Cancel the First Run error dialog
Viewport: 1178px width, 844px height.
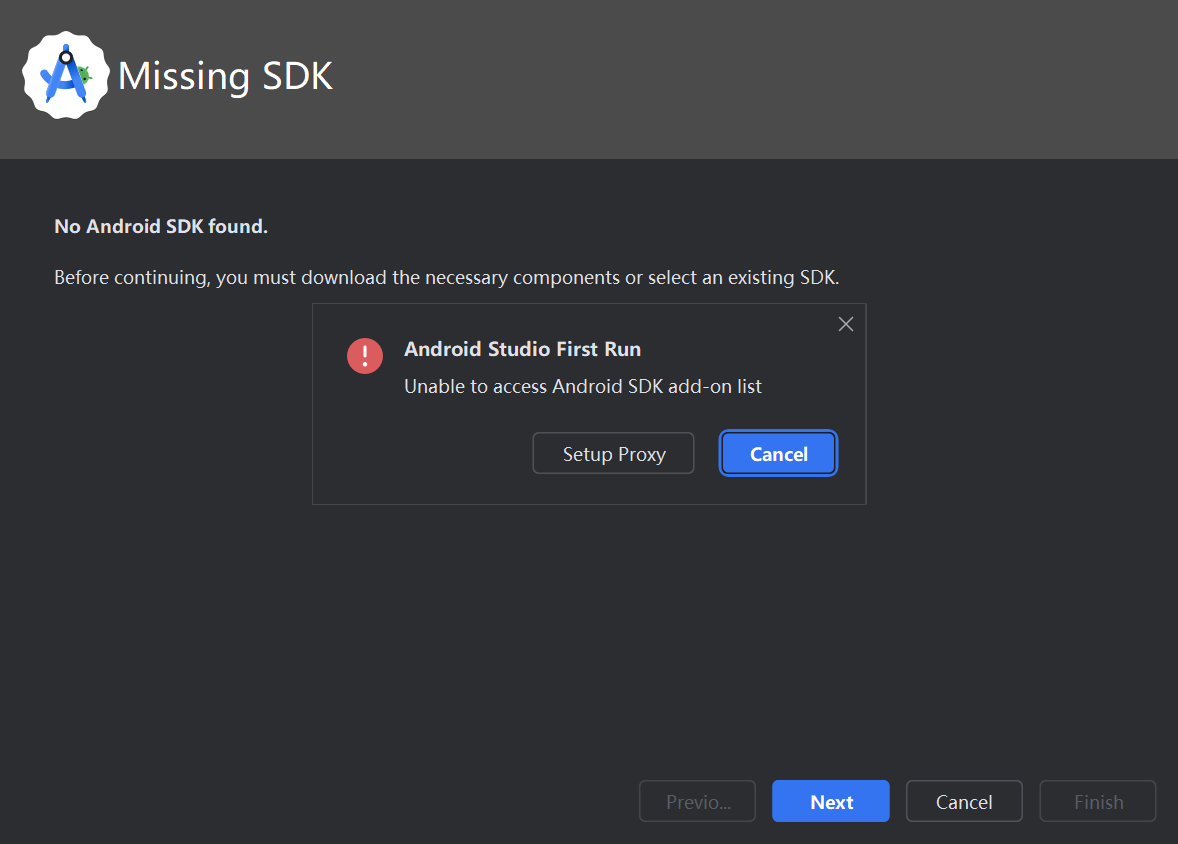click(778, 453)
